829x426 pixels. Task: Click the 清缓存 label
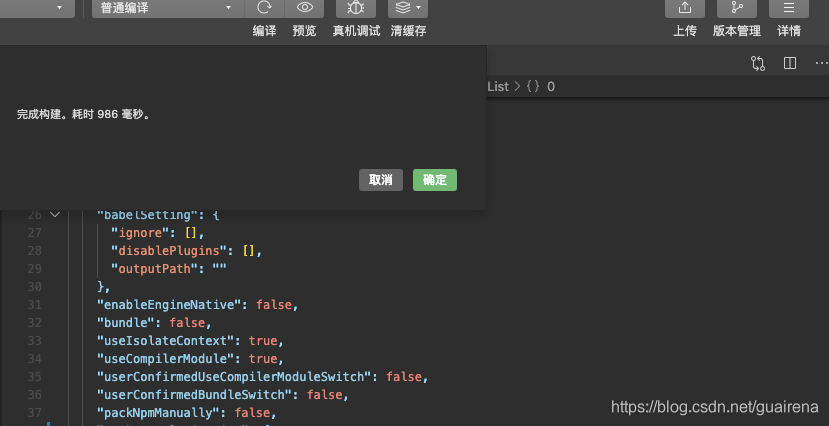coord(408,31)
